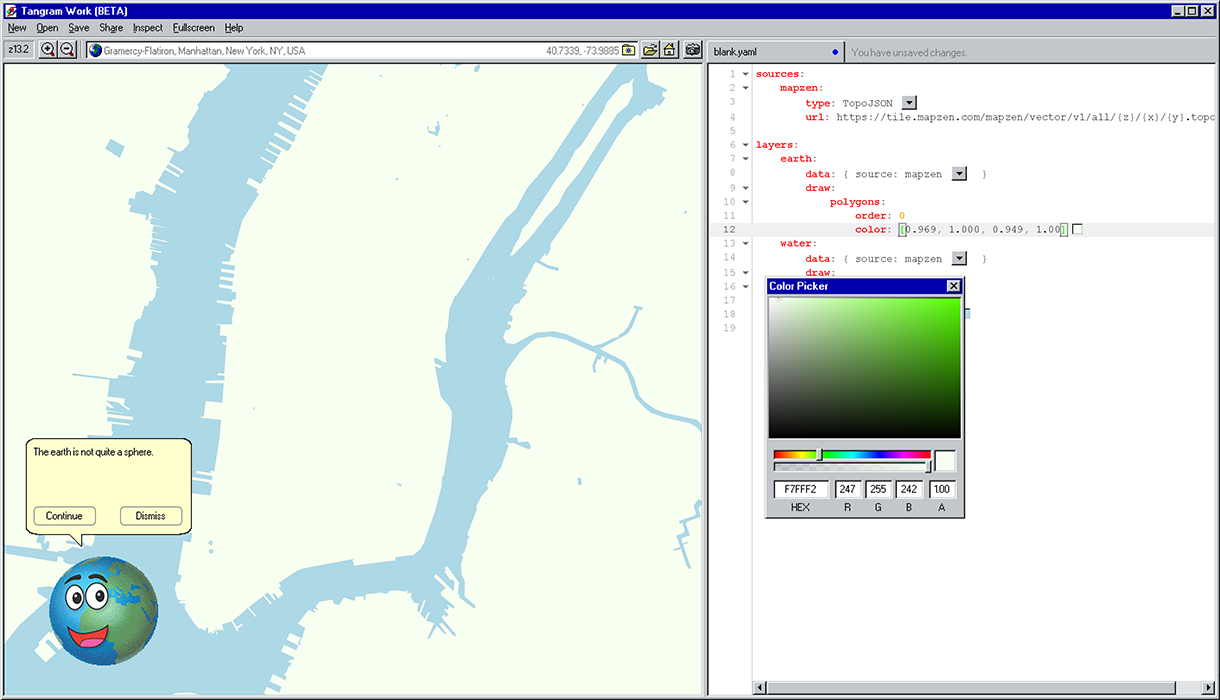Screen dimensions: 1220x700
Task: Click the color array value on line 12
Action: click(x=983, y=230)
